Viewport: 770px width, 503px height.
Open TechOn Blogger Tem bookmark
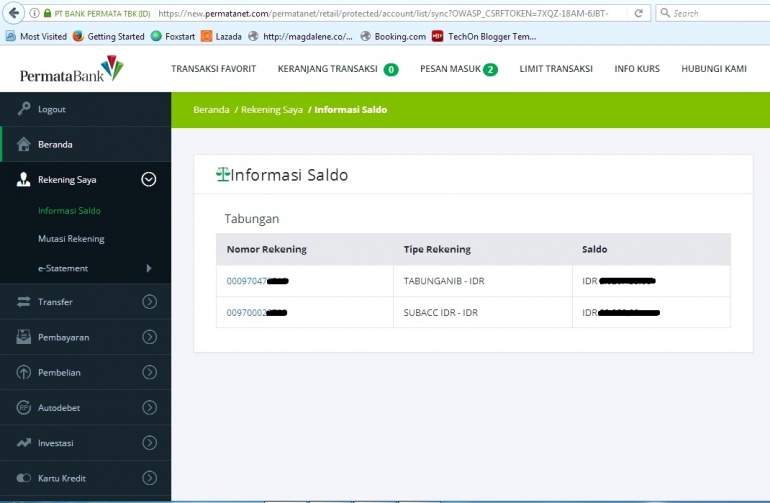484,36
